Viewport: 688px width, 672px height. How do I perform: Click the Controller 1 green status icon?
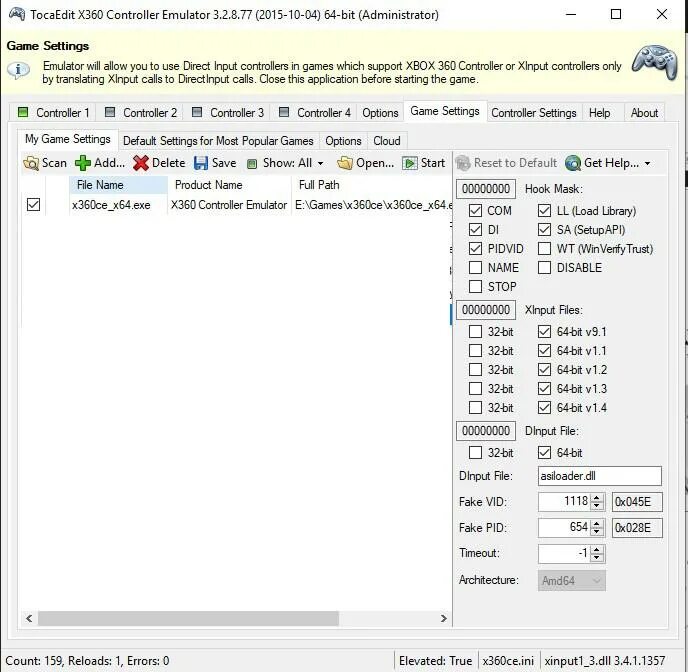click(x=23, y=112)
